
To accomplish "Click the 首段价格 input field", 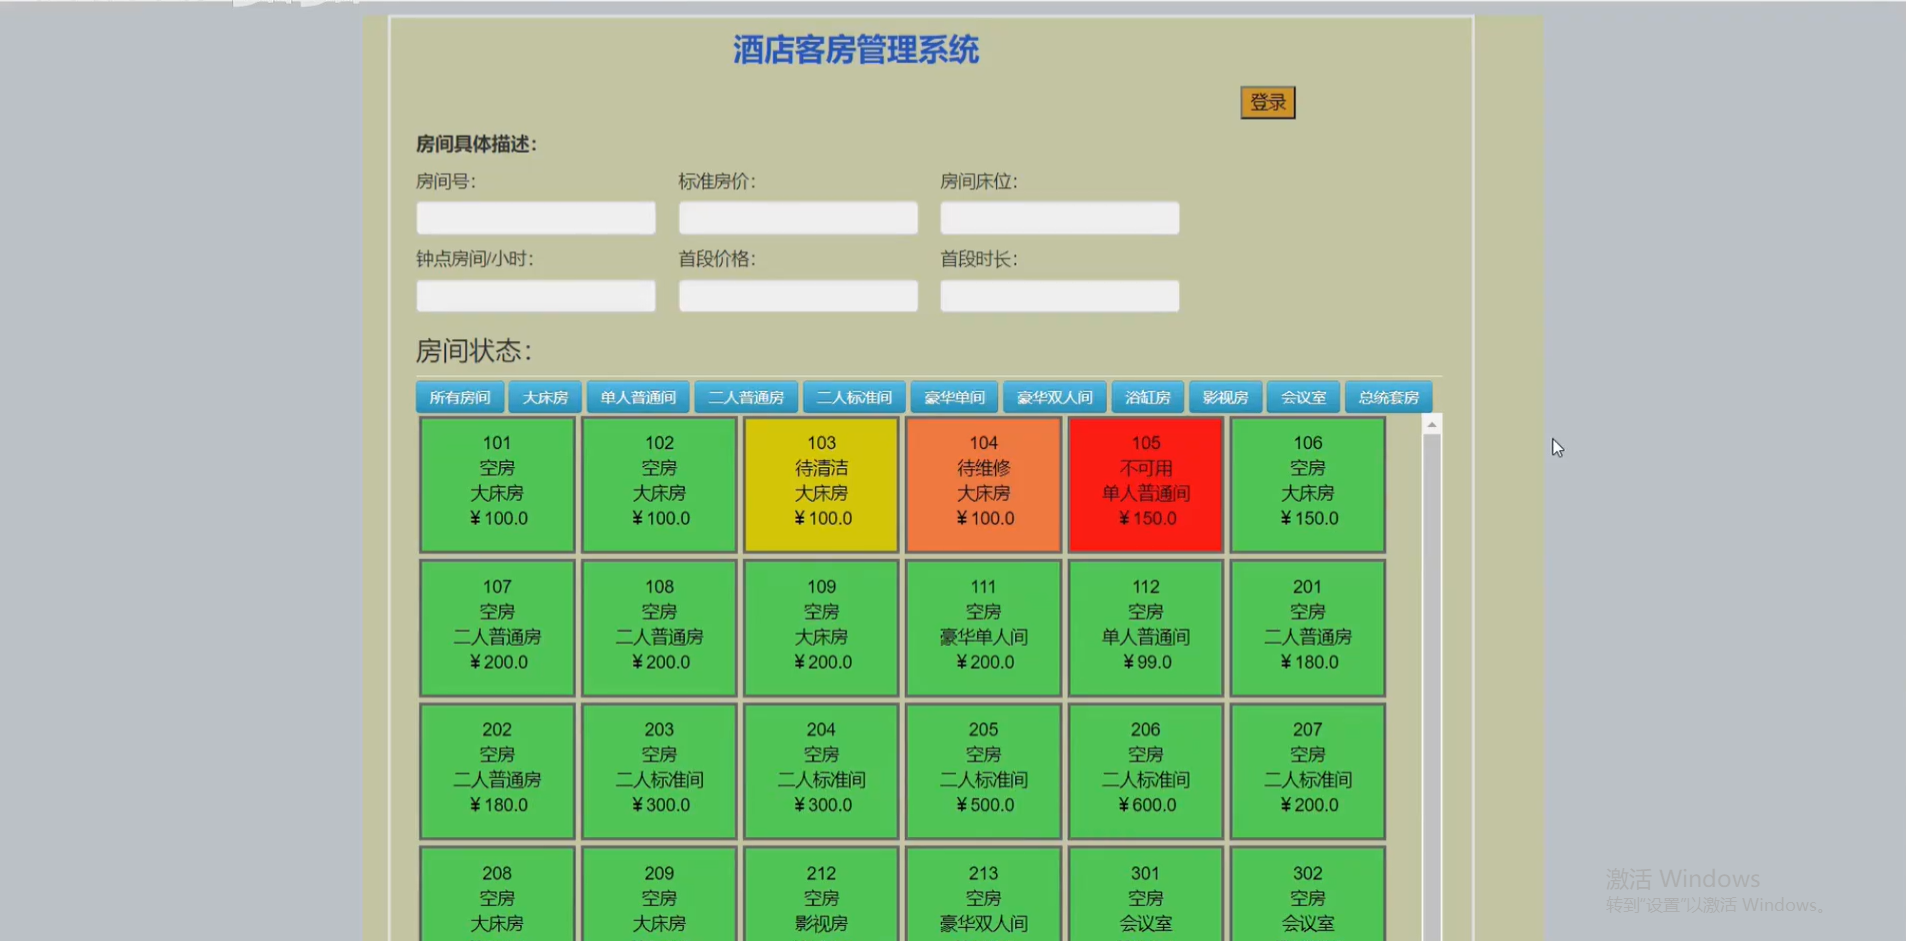I will [x=797, y=295].
